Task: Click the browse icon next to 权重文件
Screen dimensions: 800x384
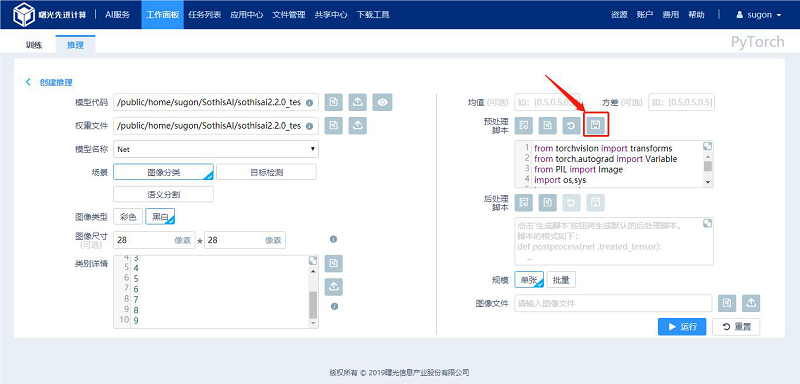Action: [333, 125]
